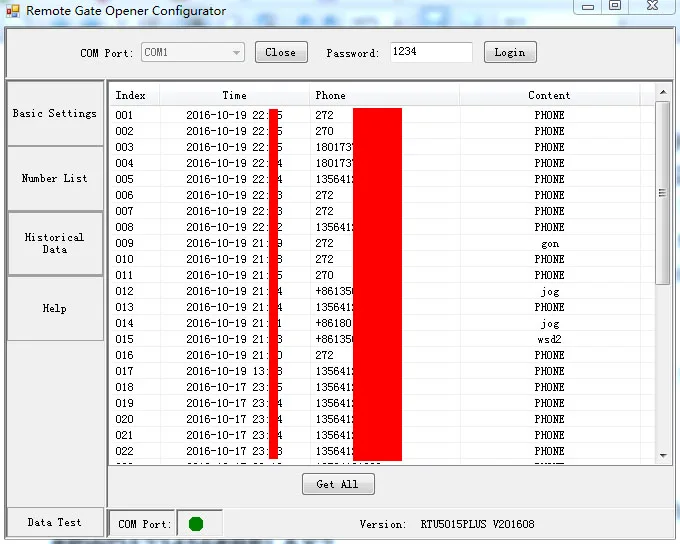Screen dimensions: 680x544
Task: Select row with index 003
Action: point(382,147)
